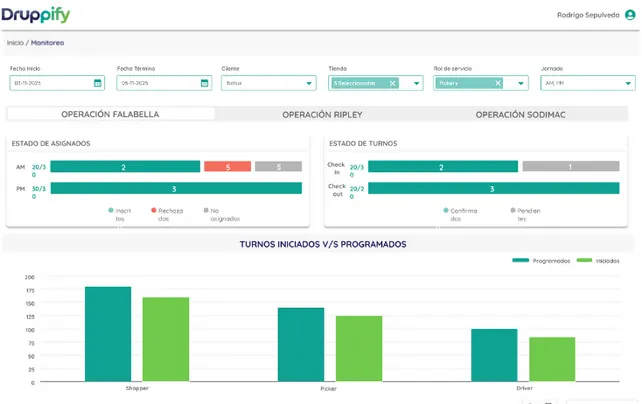
Task: Click the 'Picker' axis label
Action: (328, 388)
